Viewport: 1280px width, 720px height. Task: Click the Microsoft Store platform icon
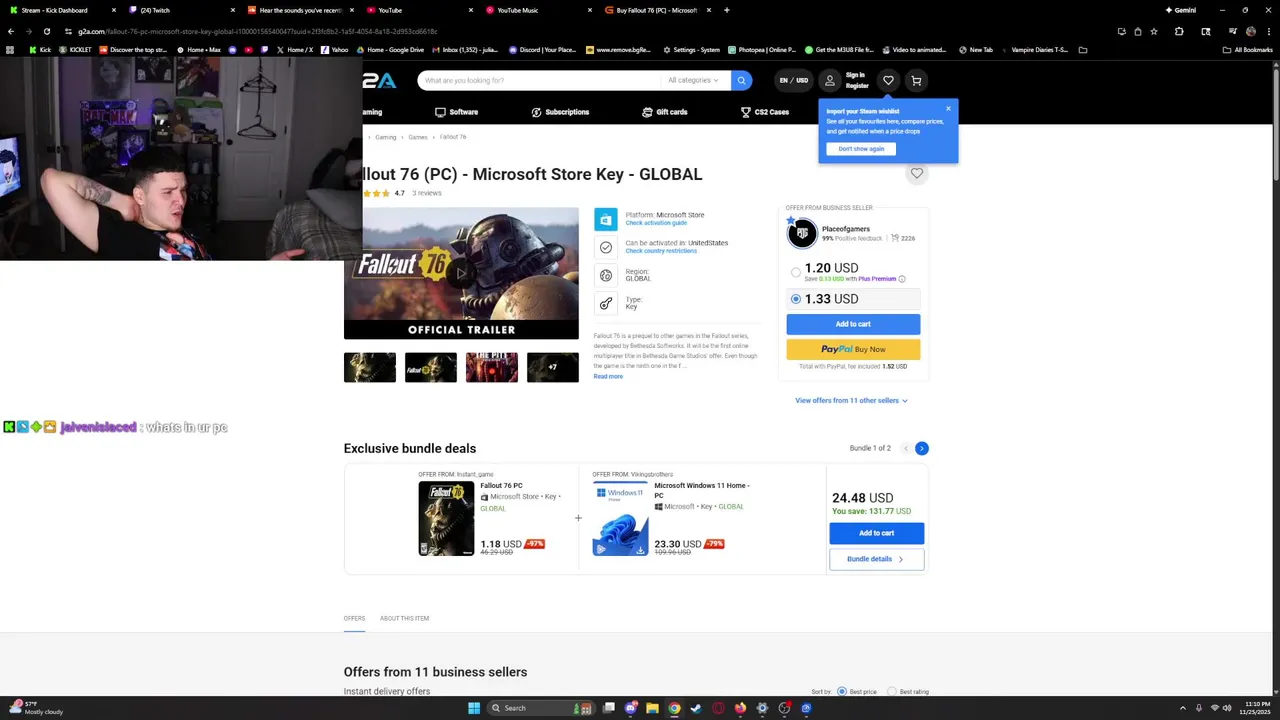click(605, 219)
